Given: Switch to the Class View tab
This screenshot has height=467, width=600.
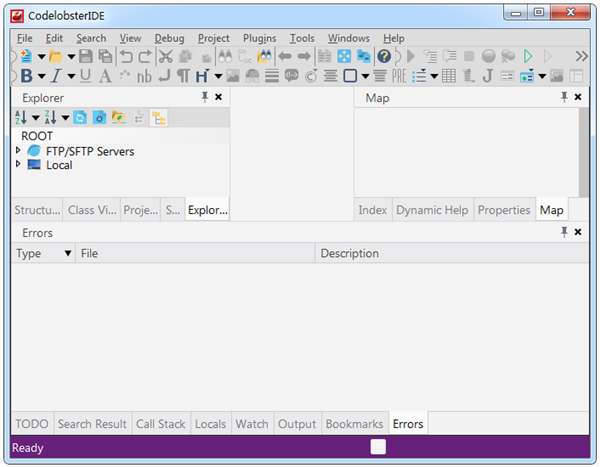Looking at the screenshot, I should 92,210.
